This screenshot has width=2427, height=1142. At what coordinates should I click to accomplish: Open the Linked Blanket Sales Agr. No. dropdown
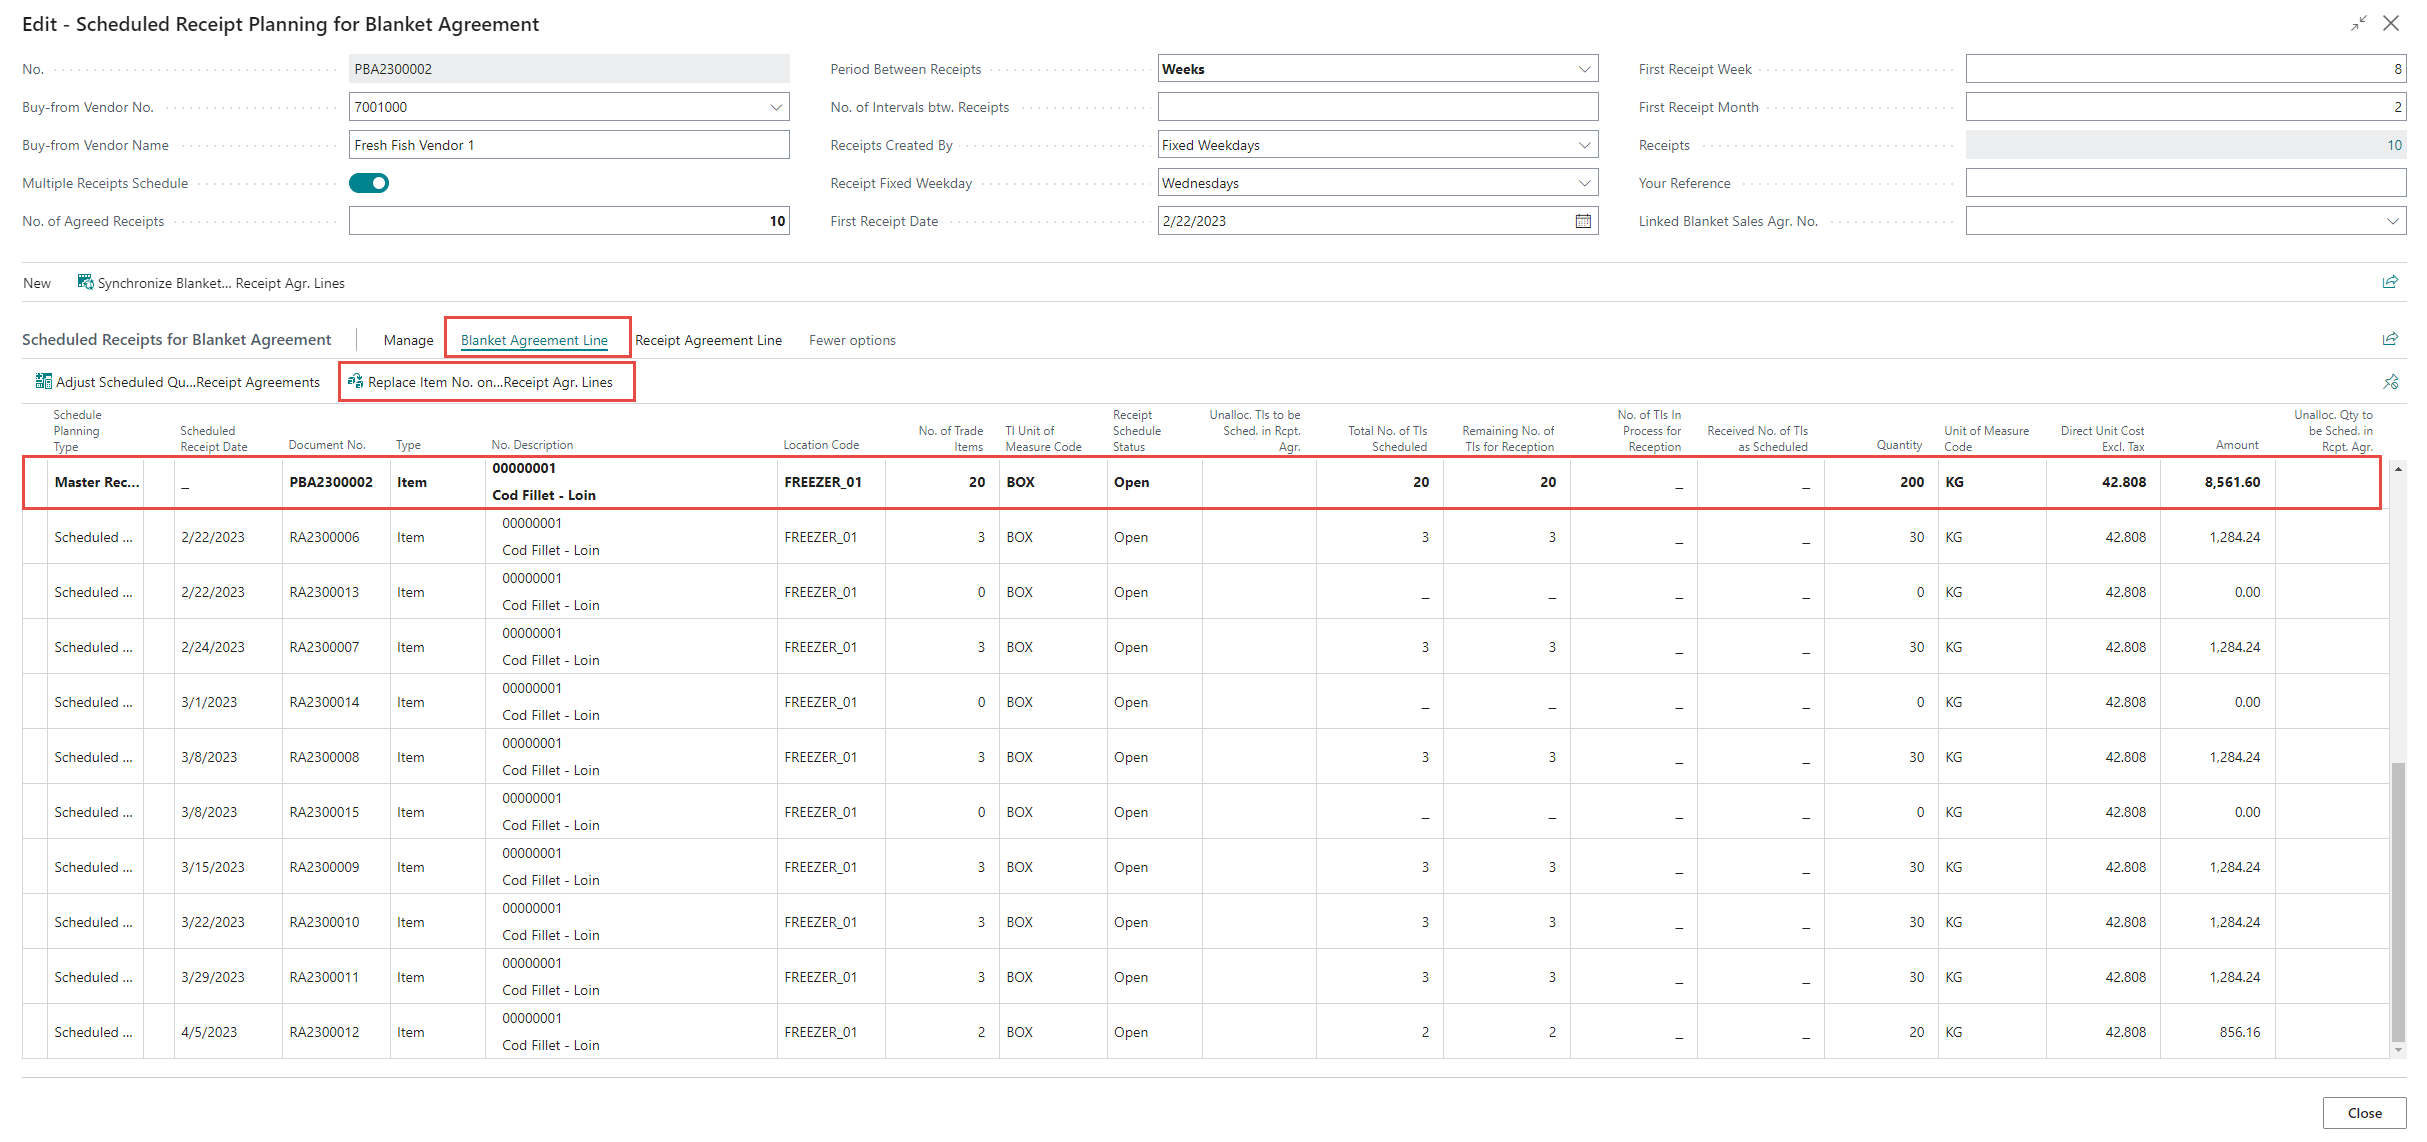click(2392, 221)
